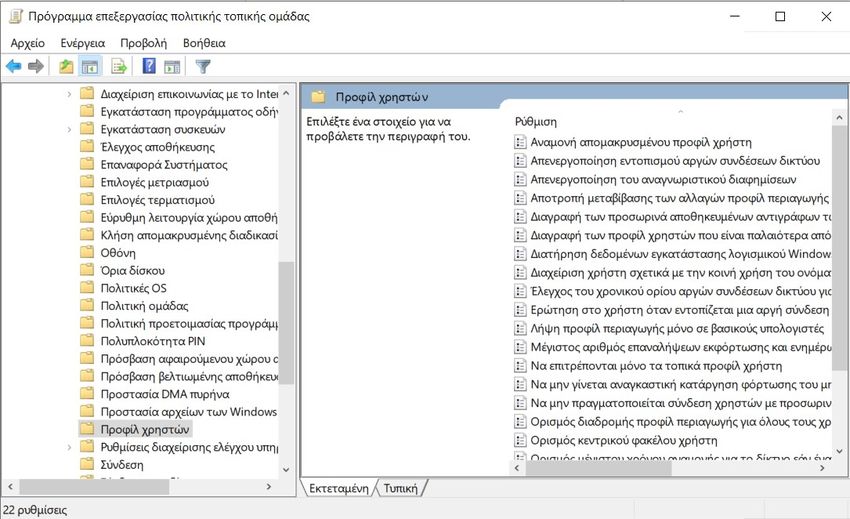Click folder icon of Πολιτικές OS
This screenshot has width=850, height=519.
[87, 287]
